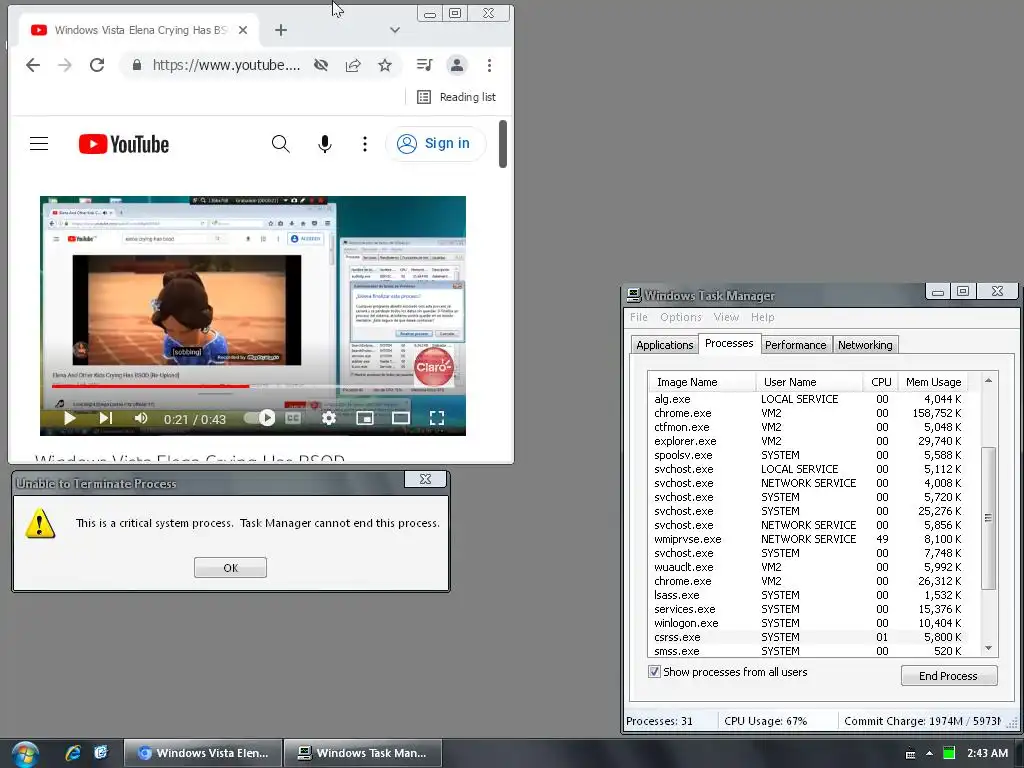Select the wmiprvse.exe process
The width and height of the screenshot is (1024, 768).
807,539
